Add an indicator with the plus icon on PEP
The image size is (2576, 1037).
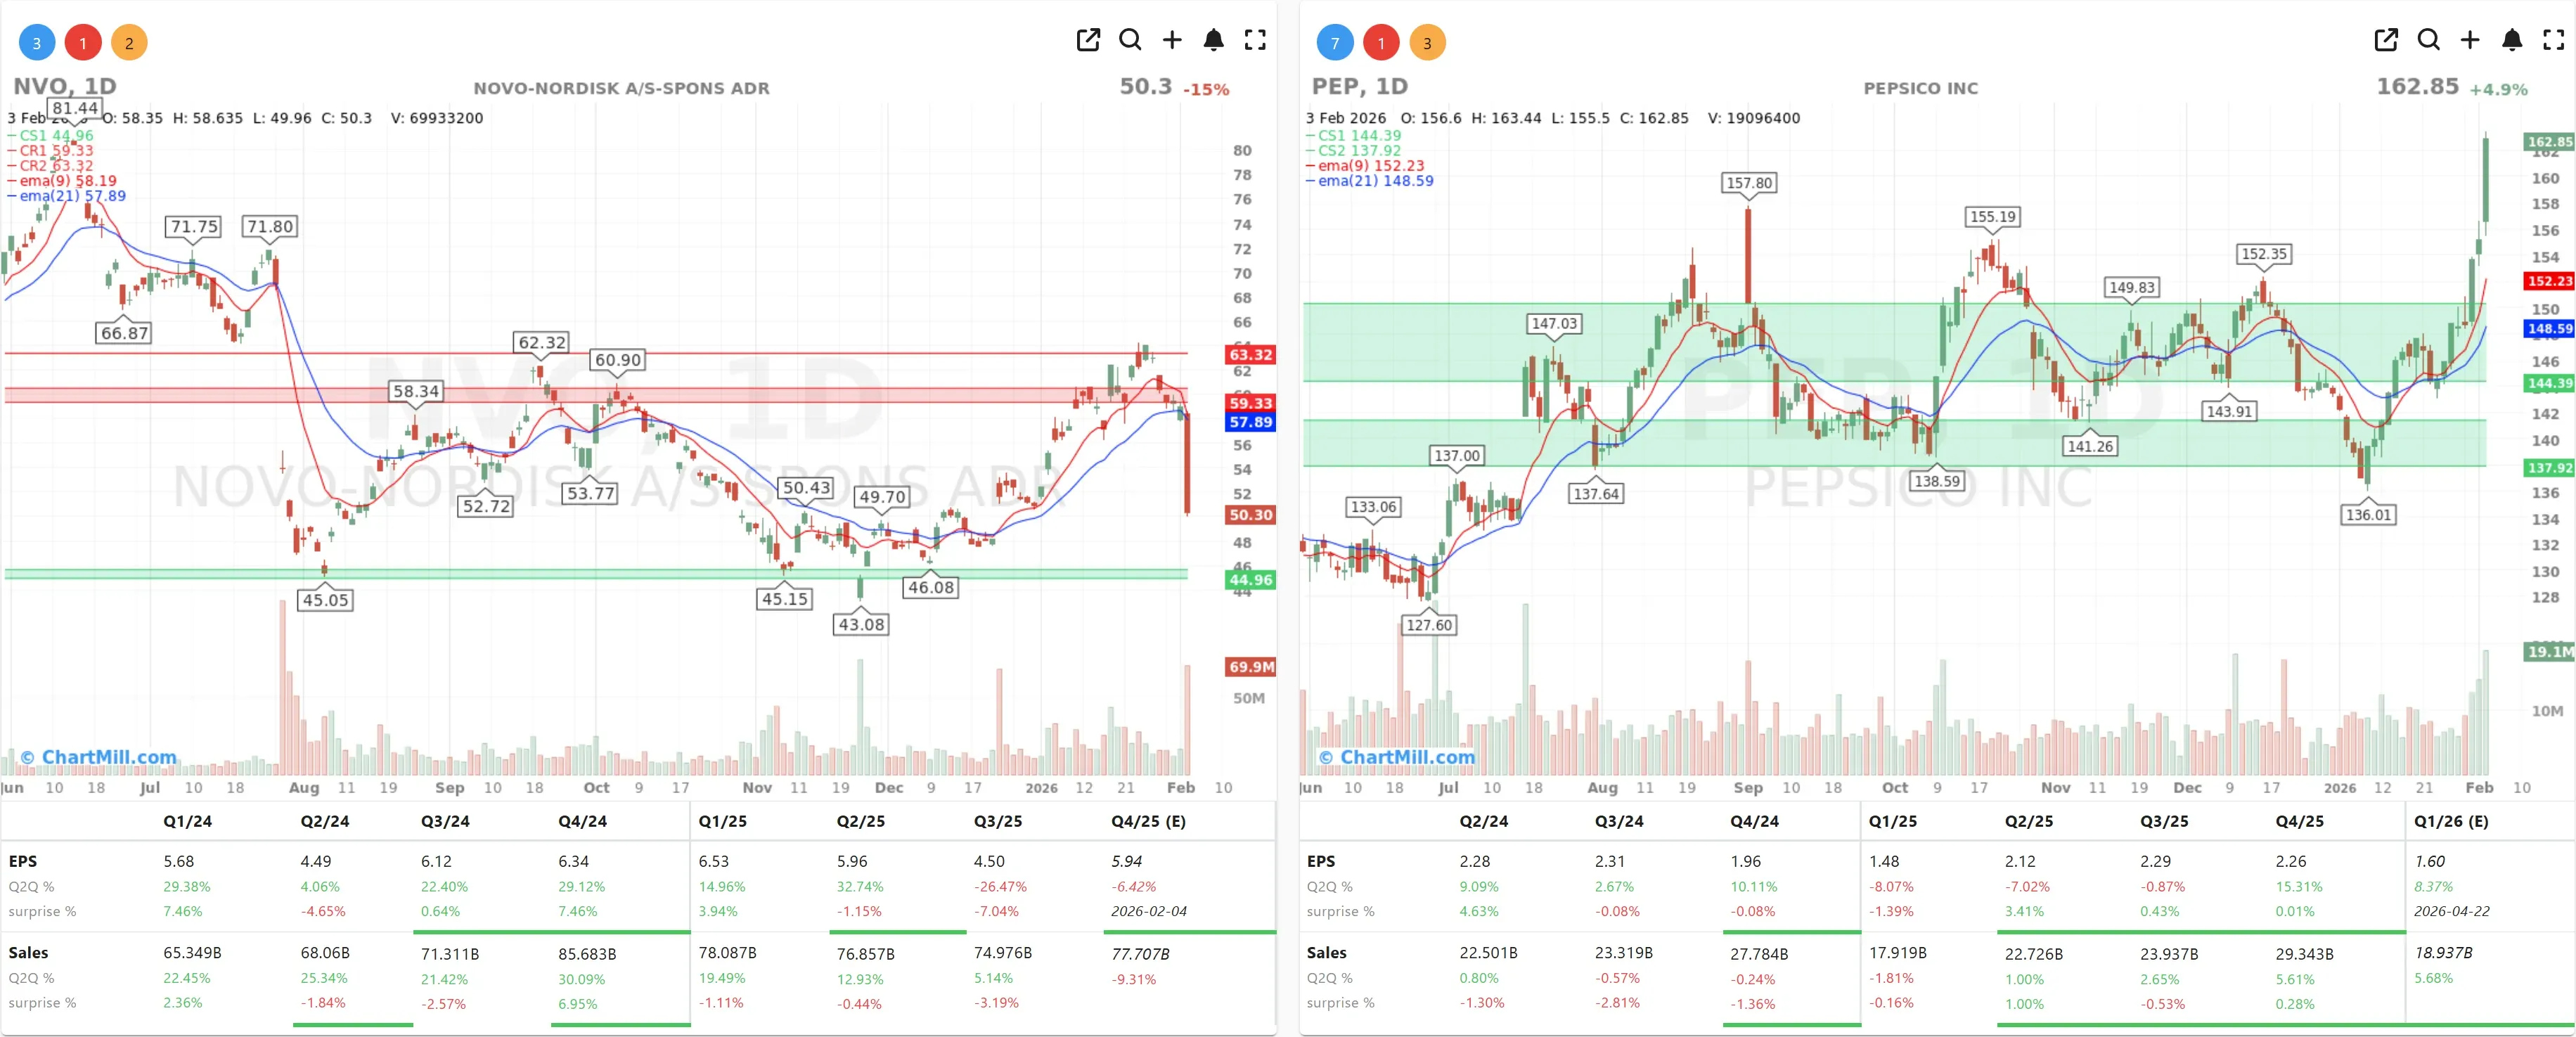click(x=2470, y=40)
